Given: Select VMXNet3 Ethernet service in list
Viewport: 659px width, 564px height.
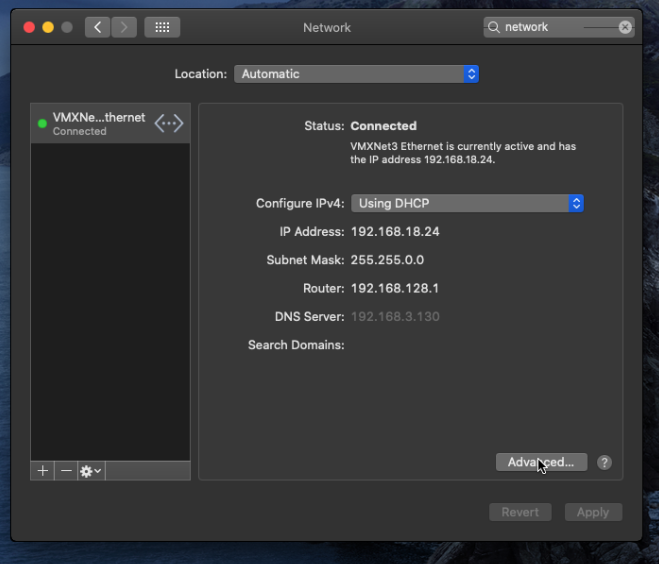Looking at the screenshot, I should coord(111,124).
